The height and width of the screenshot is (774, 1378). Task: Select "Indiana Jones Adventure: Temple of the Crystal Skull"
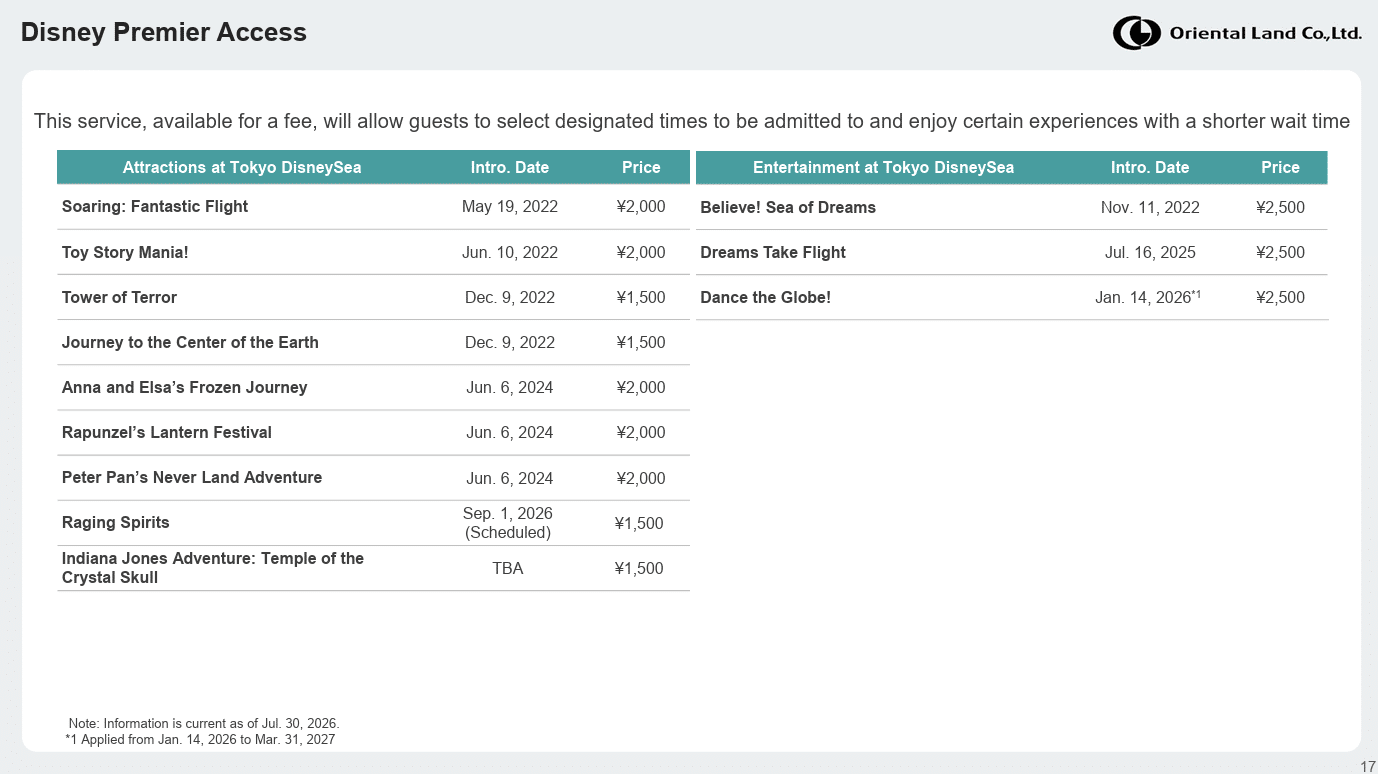tap(213, 568)
